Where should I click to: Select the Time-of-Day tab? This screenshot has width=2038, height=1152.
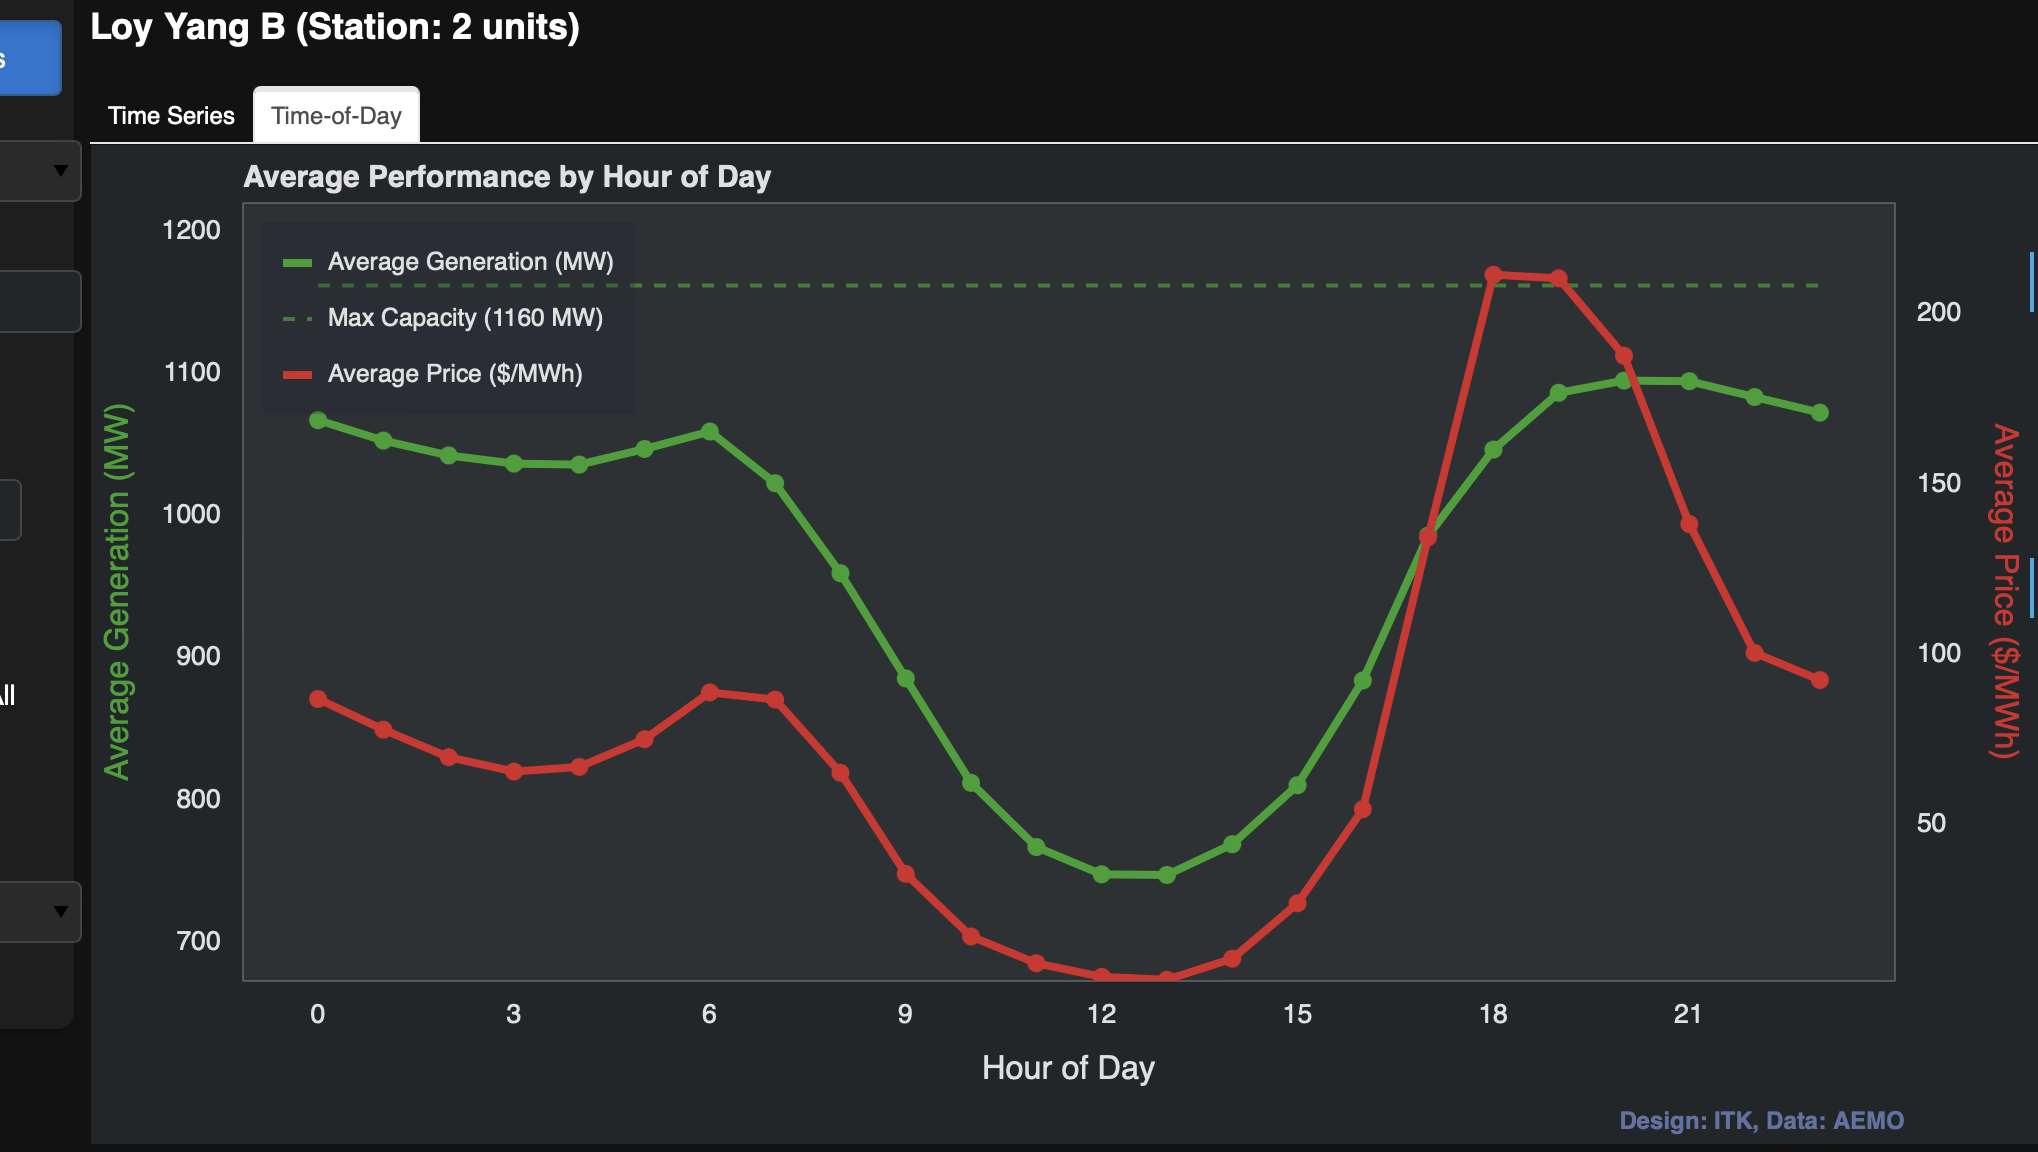point(336,116)
